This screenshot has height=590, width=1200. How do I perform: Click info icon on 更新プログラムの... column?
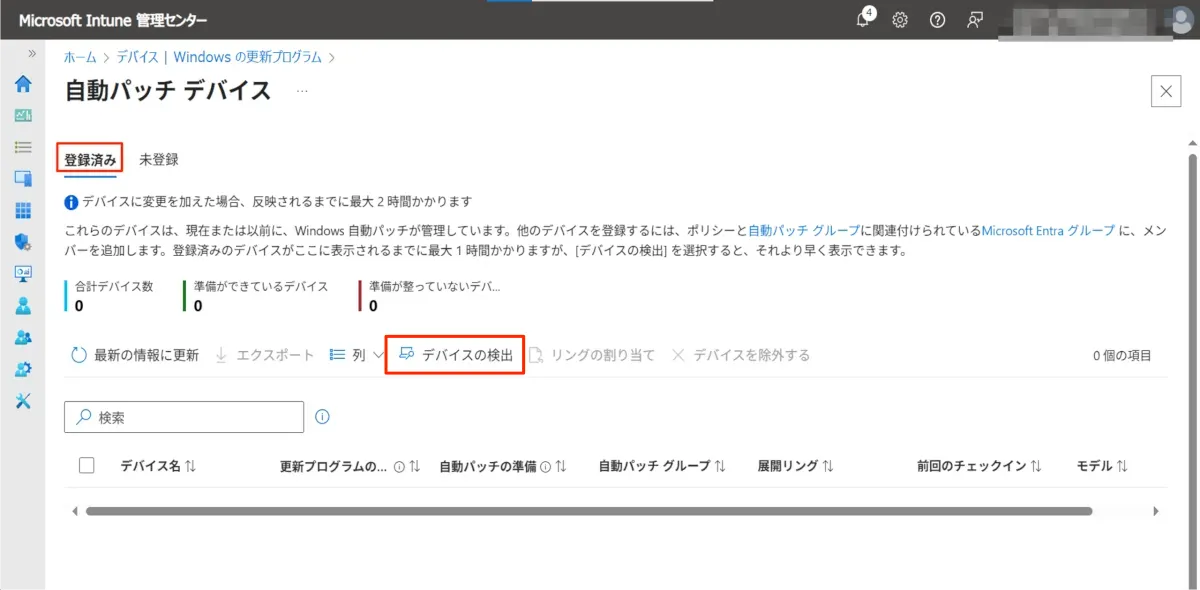point(399,467)
